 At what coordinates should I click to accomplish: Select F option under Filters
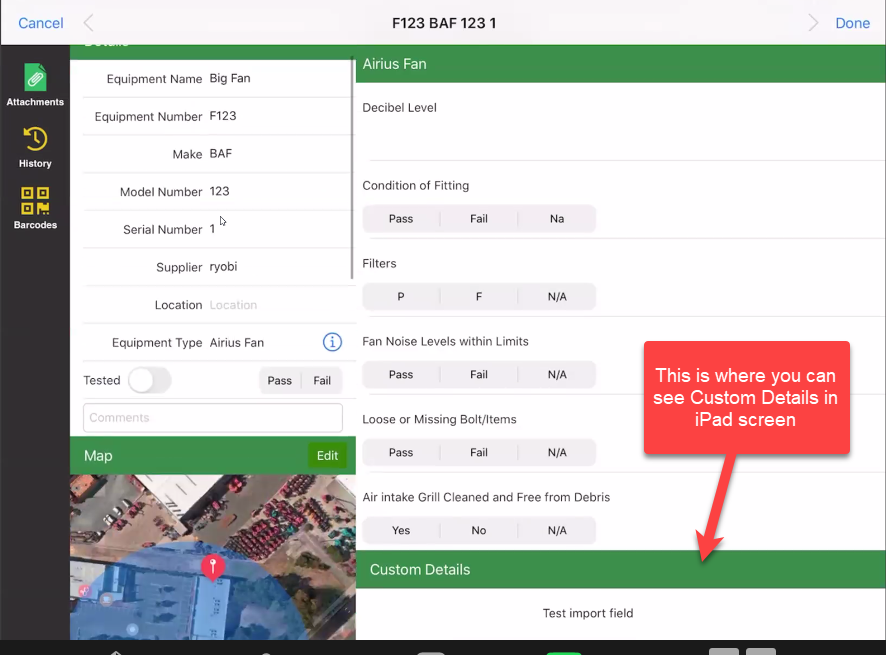(479, 297)
